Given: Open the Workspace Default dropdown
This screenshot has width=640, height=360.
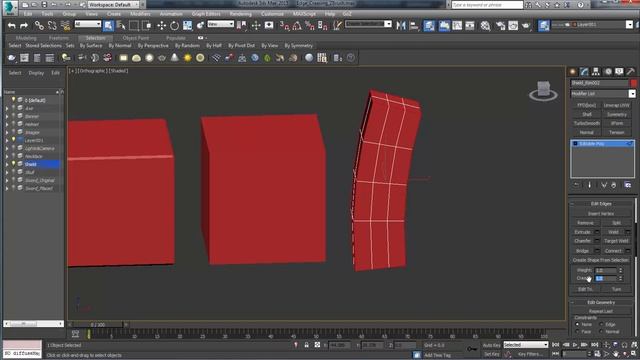Looking at the screenshot, I should point(113,5).
